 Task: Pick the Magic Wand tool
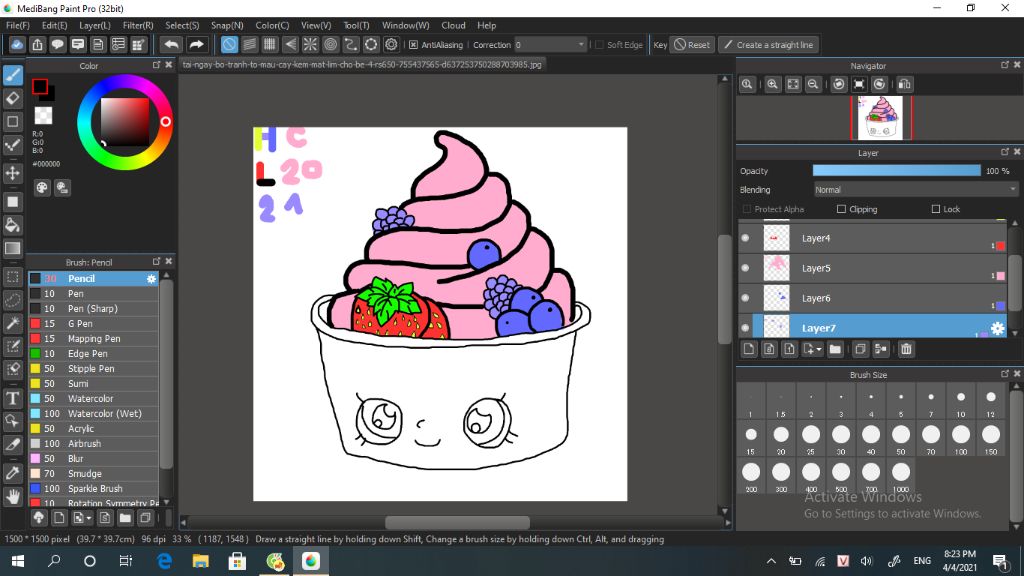13,323
